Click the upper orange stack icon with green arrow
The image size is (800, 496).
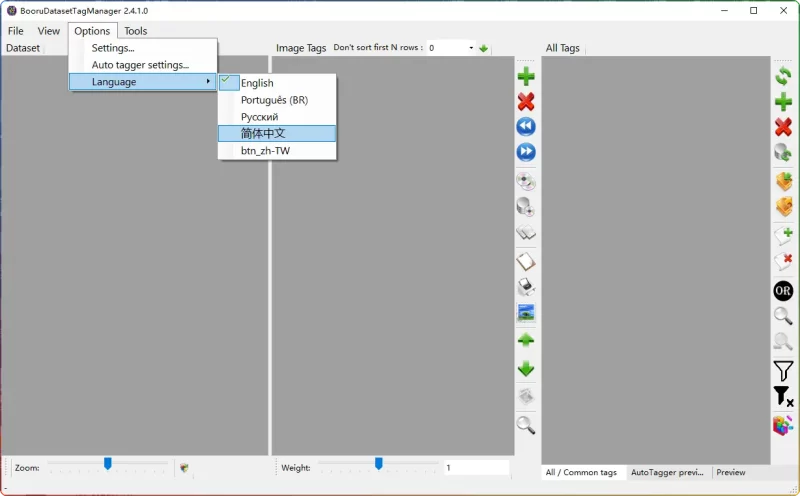click(783, 181)
